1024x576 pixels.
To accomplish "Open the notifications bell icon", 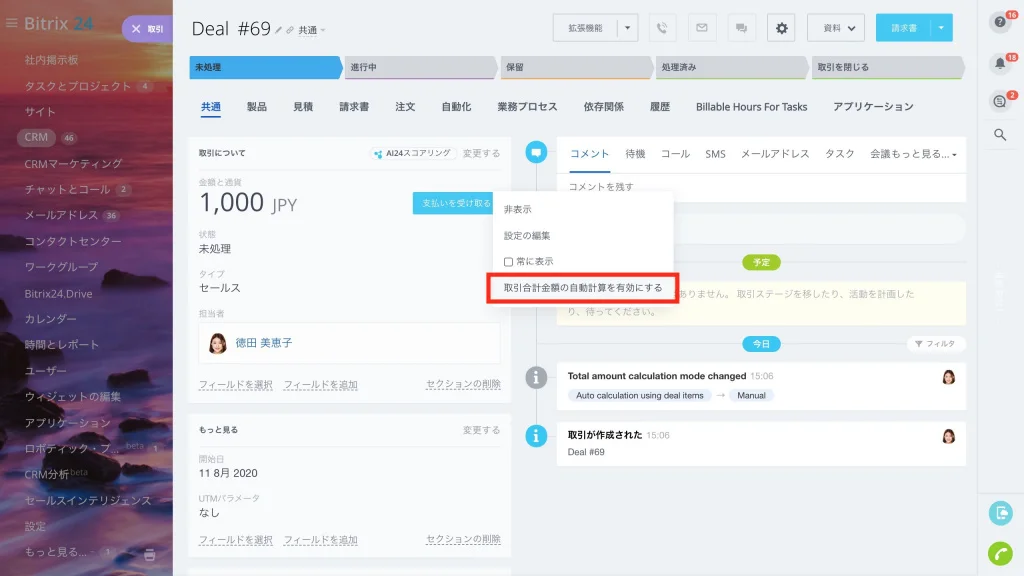I will pyautogui.click(x=1000, y=63).
